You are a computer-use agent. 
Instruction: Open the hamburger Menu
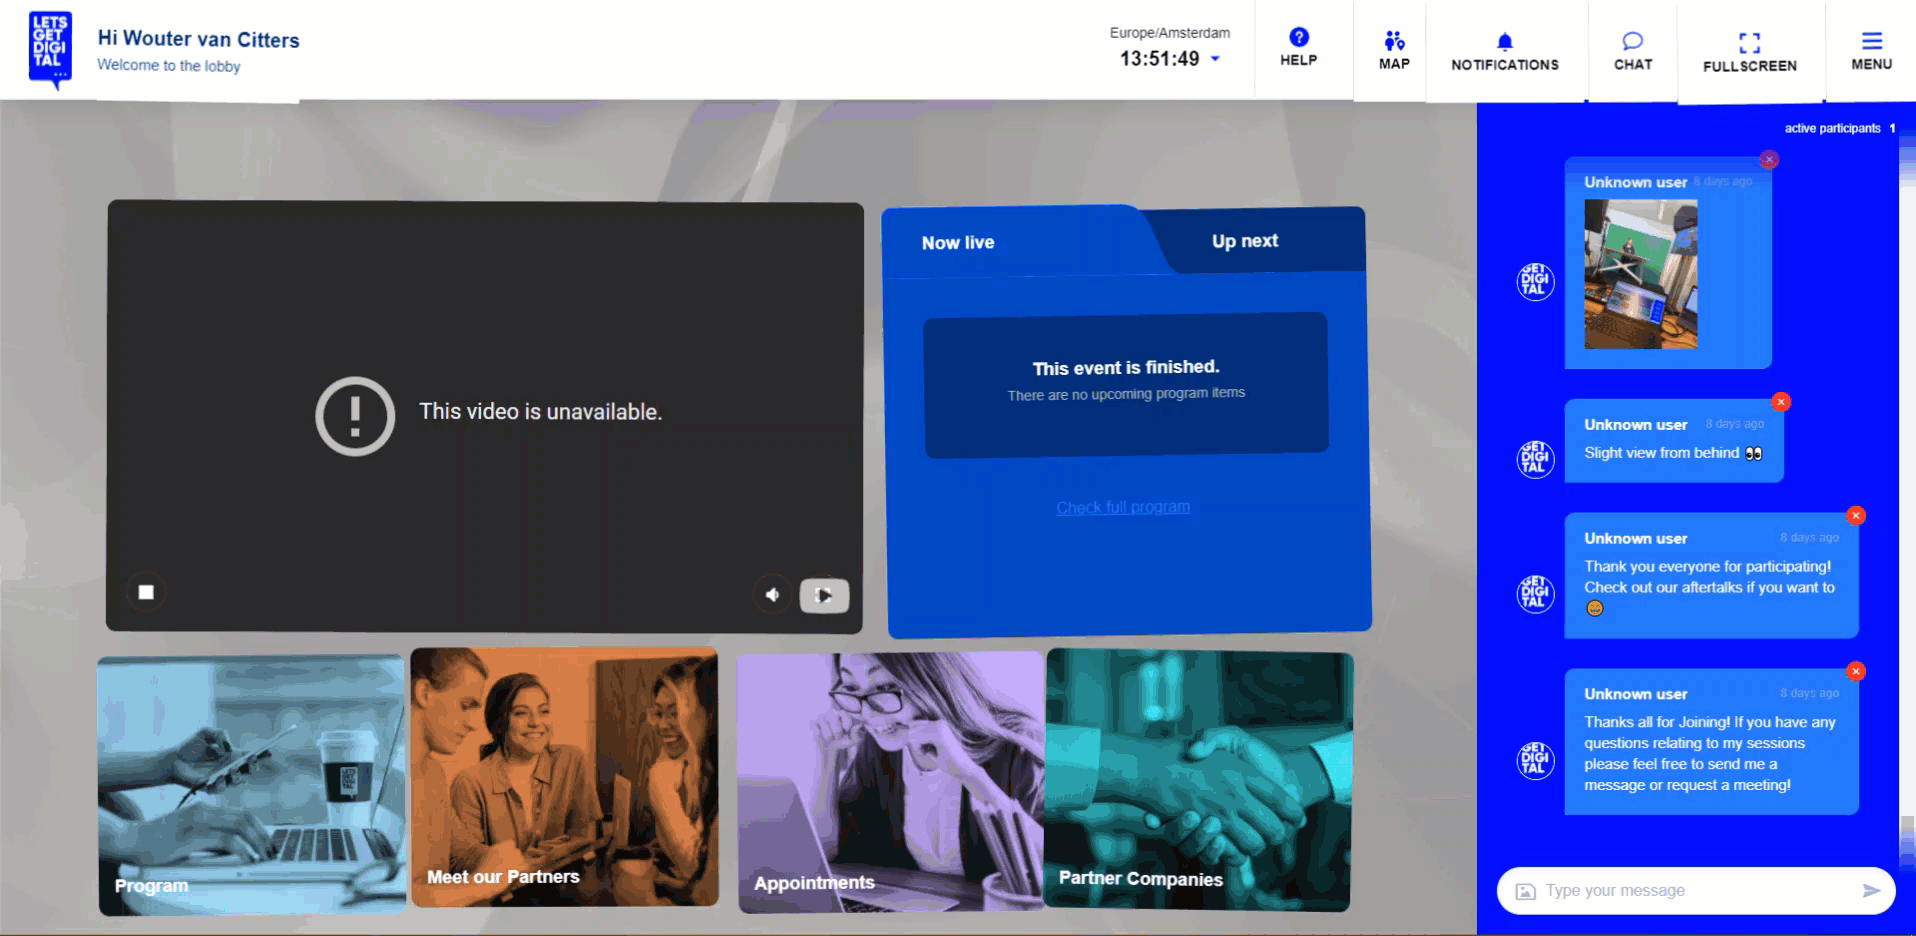pyautogui.click(x=1871, y=50)
